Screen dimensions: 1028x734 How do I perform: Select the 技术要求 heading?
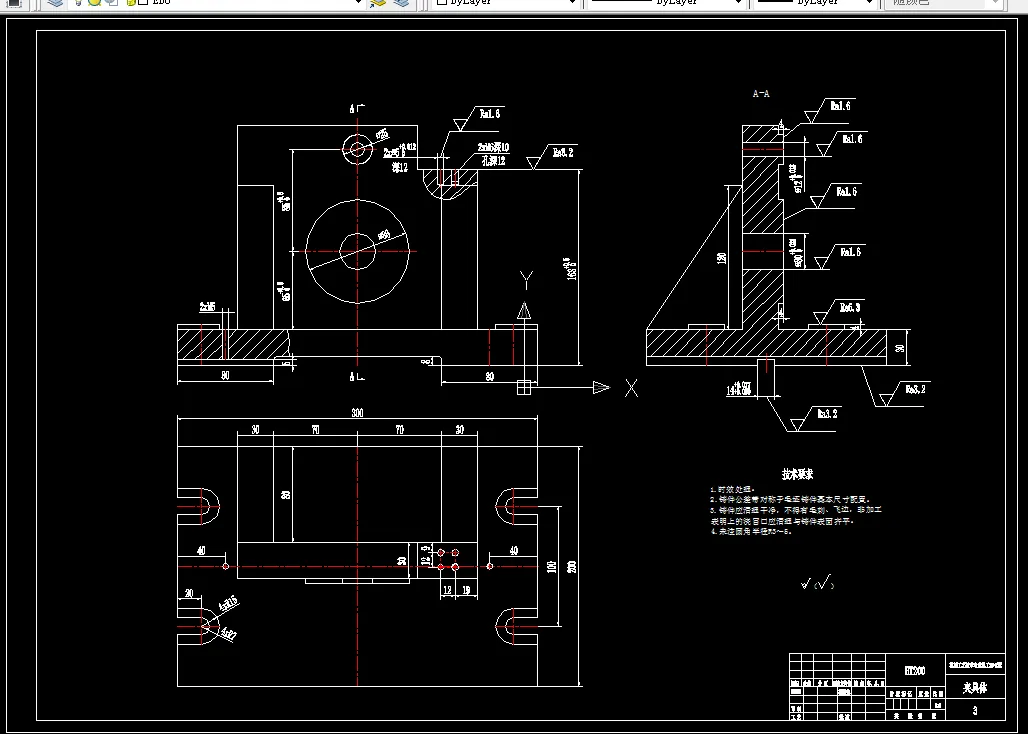797,474
